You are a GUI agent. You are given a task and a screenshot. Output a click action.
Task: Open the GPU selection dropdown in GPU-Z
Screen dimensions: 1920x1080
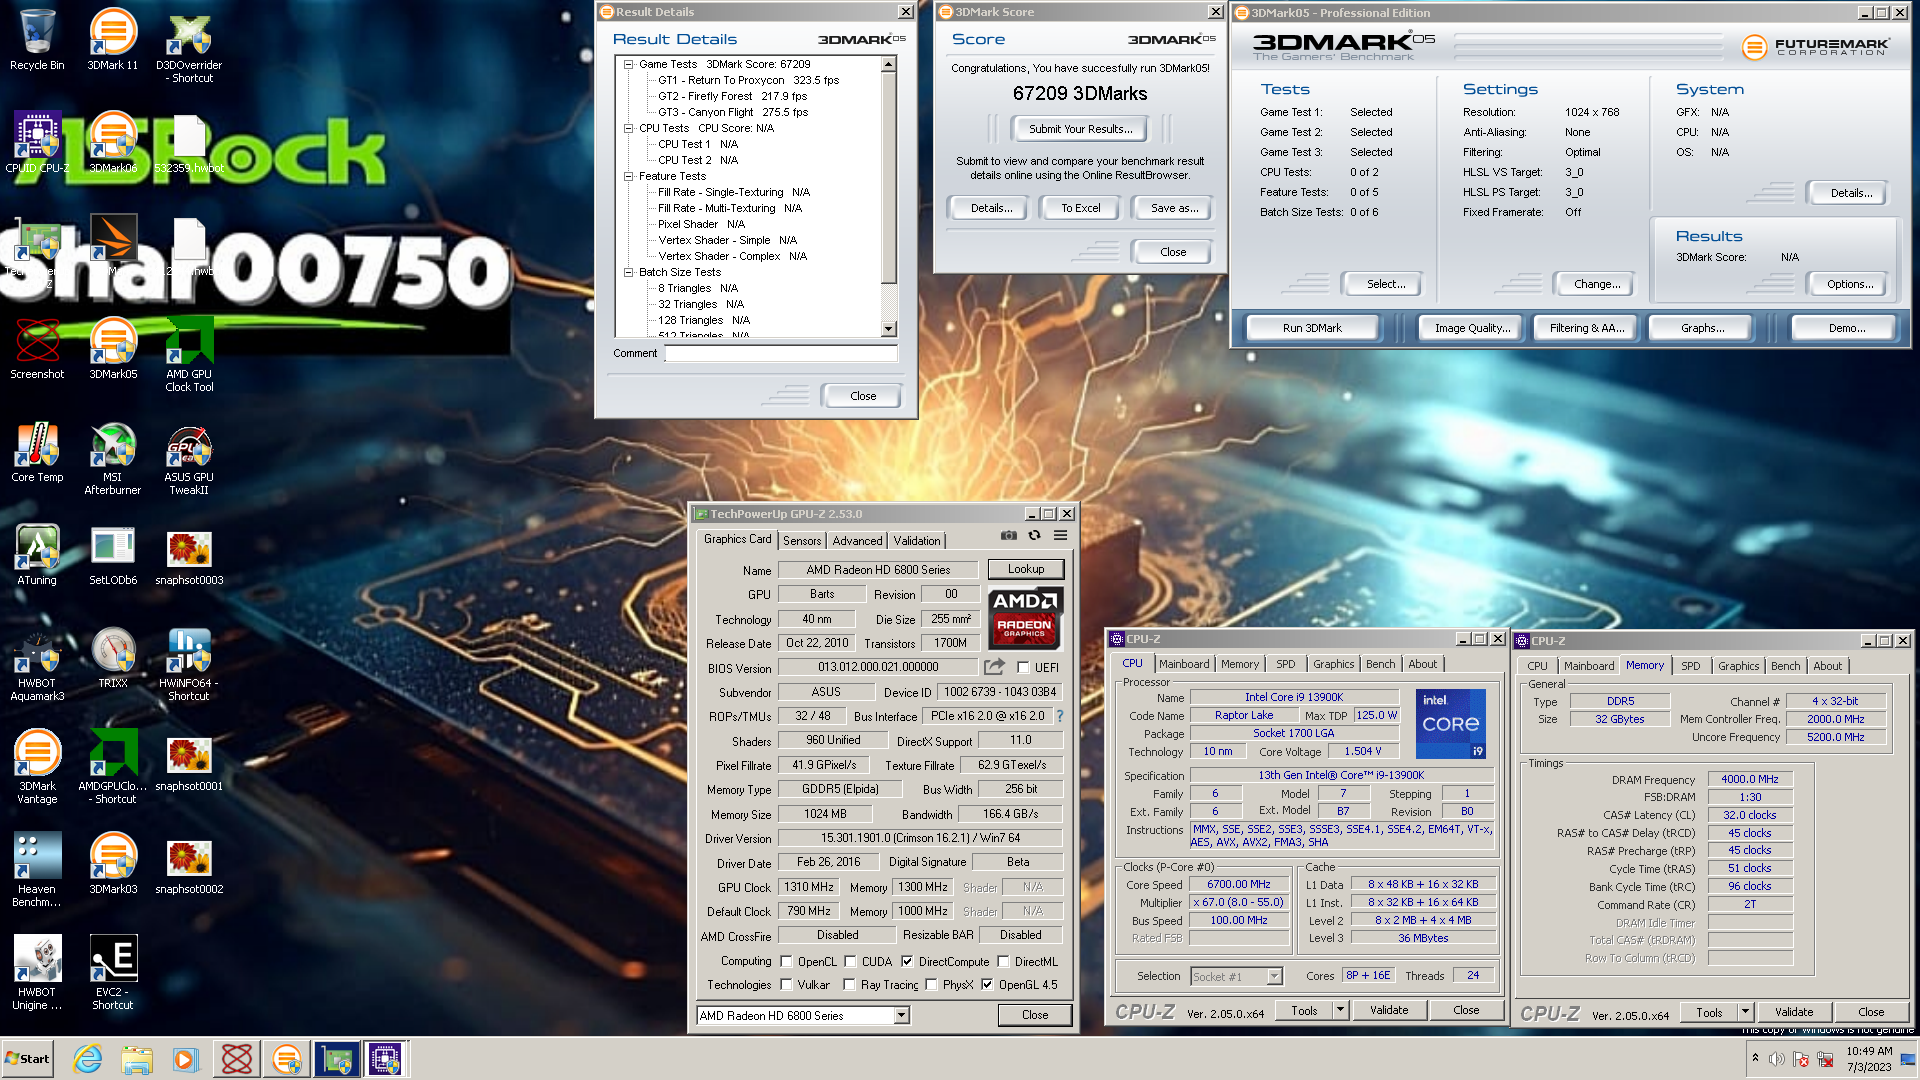pos(901,1016)
